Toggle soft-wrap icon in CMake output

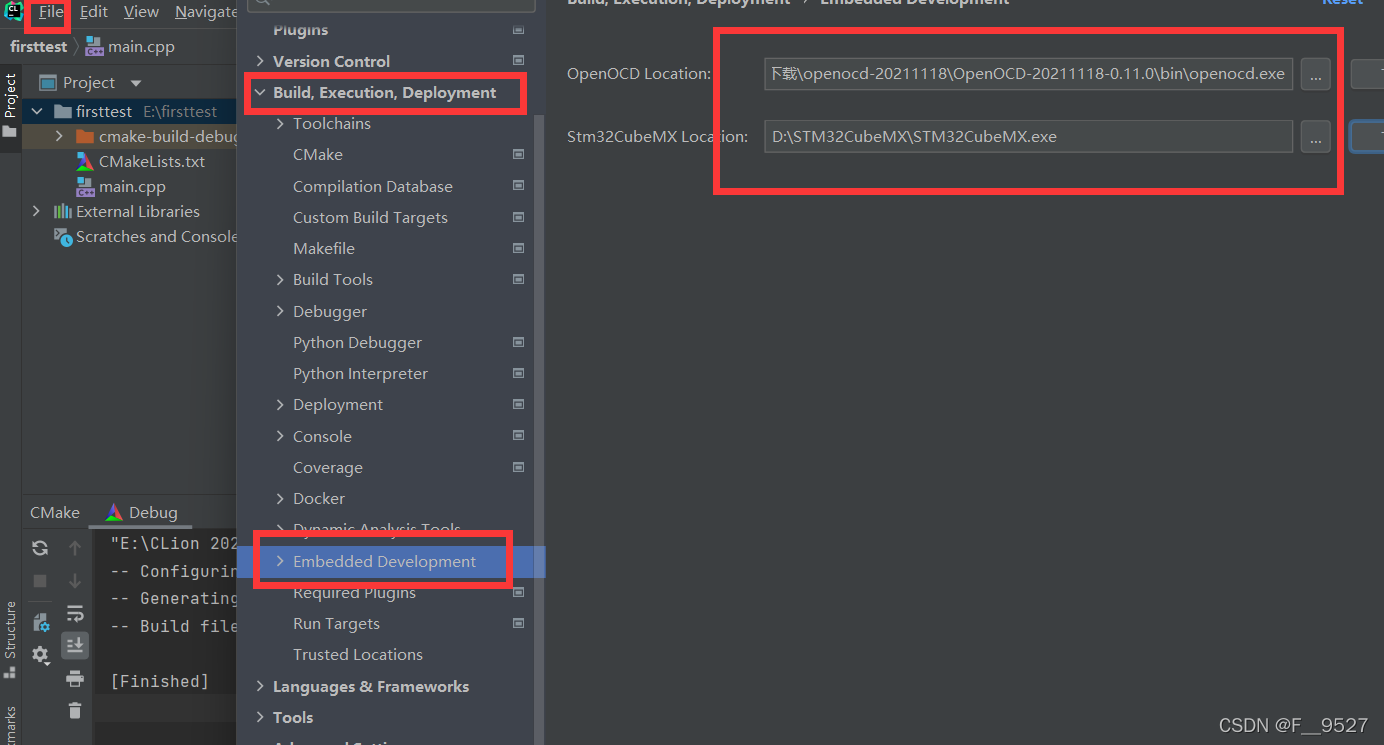click(75, 613)
